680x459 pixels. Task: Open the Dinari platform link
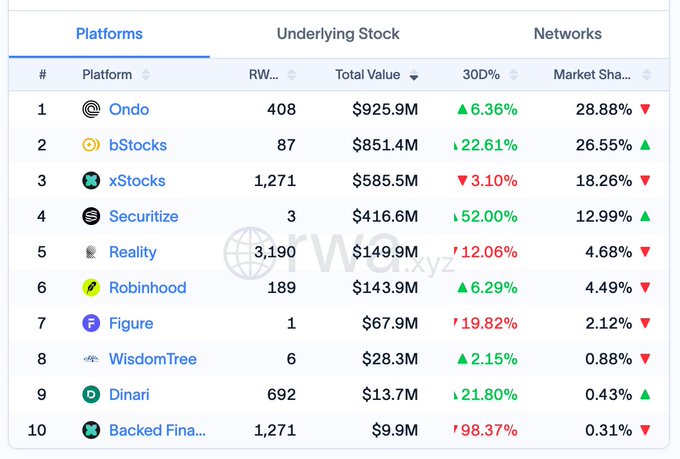pyautogui.click(x=129, y=394)
